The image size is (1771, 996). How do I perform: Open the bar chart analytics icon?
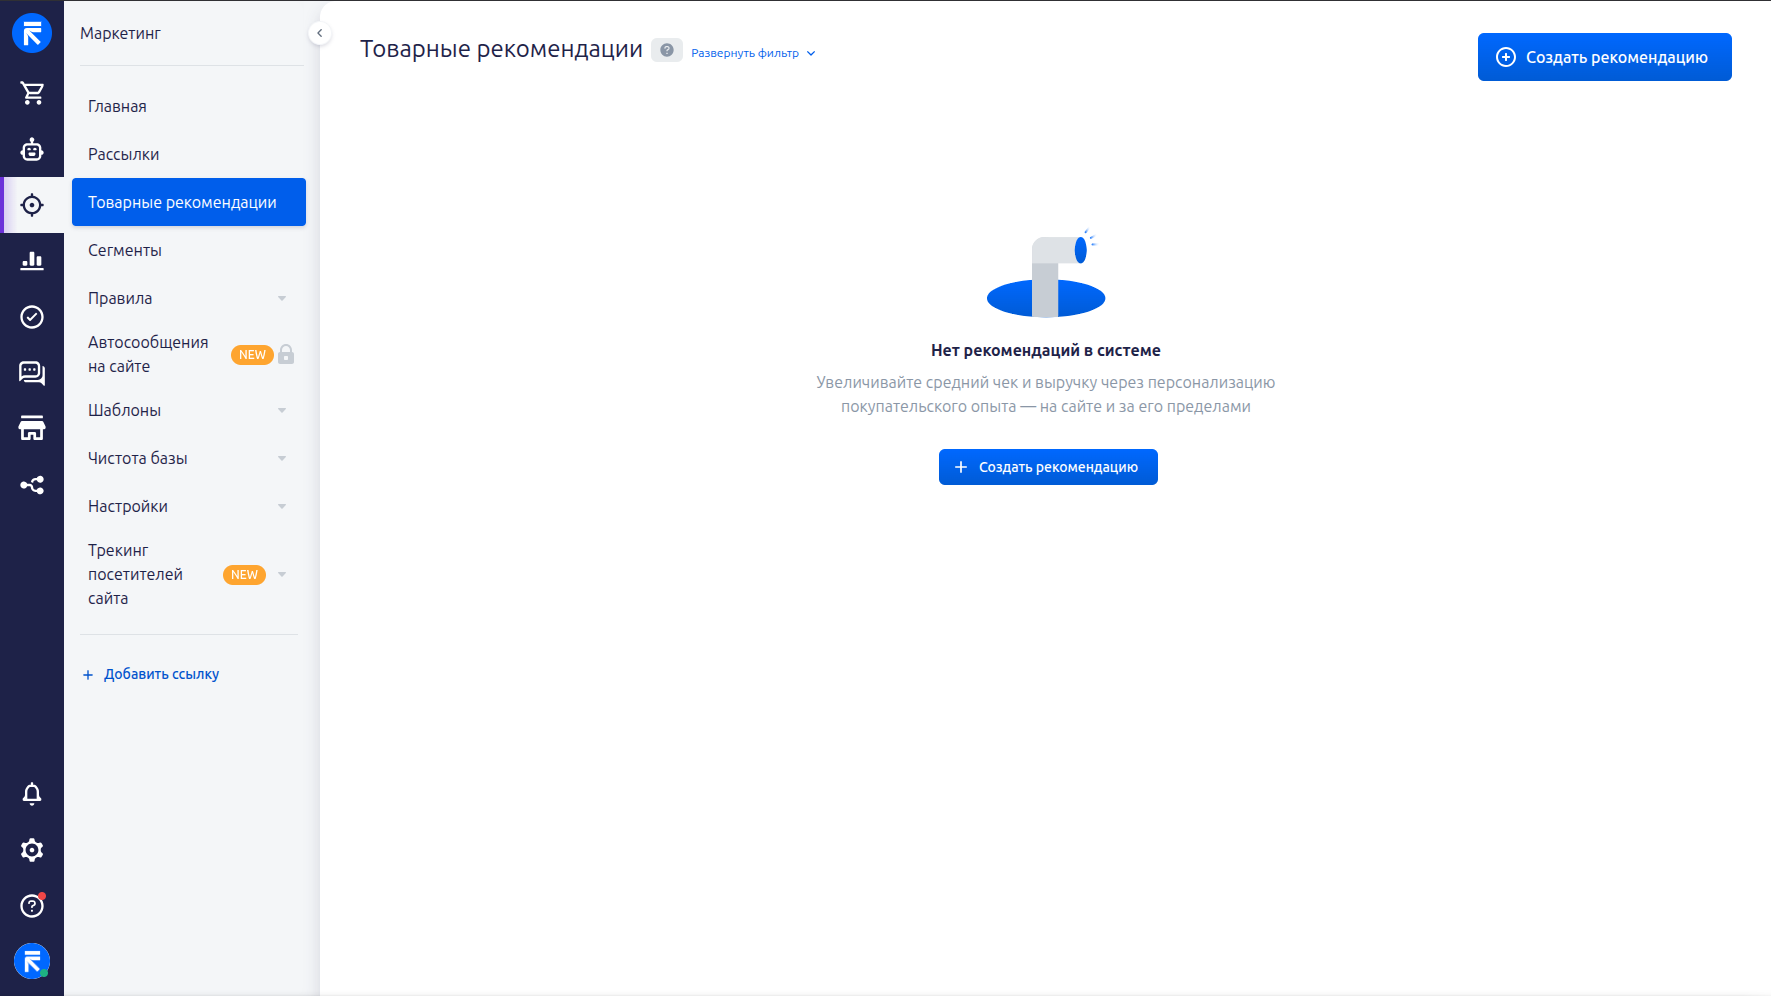(32, 261)
